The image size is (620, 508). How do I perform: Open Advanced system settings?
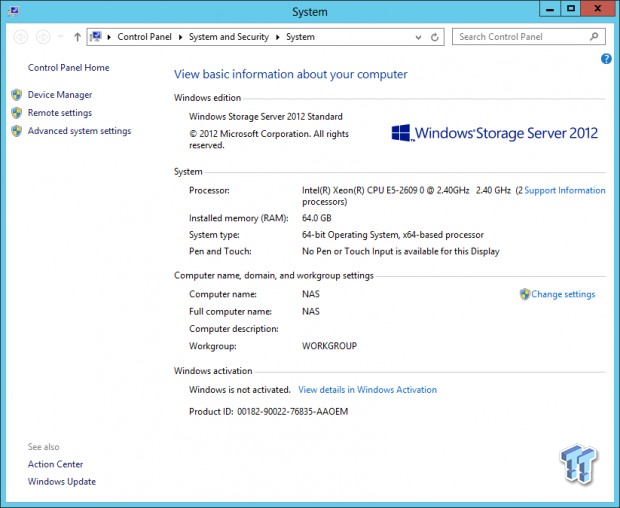coord(79,131)
